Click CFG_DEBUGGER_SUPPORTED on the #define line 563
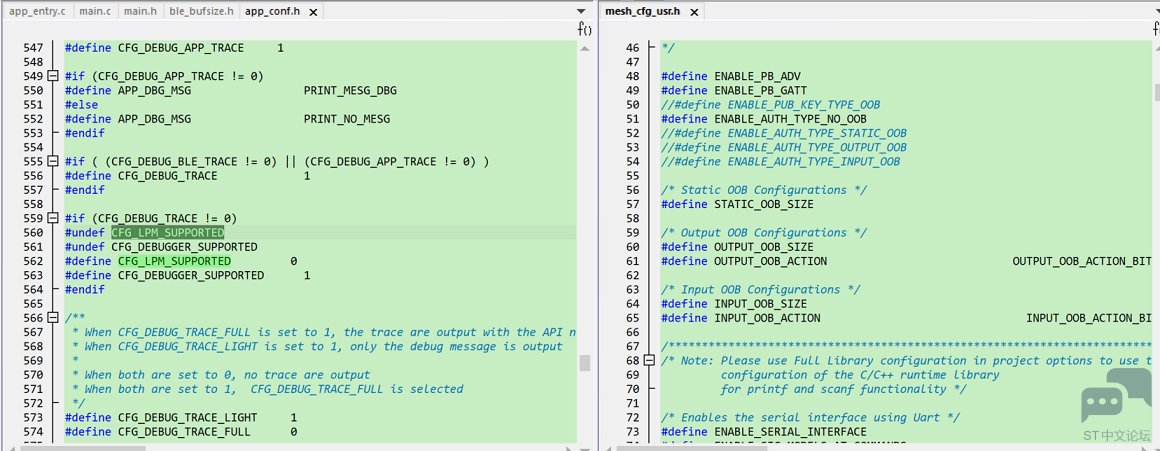 (191, 275)
